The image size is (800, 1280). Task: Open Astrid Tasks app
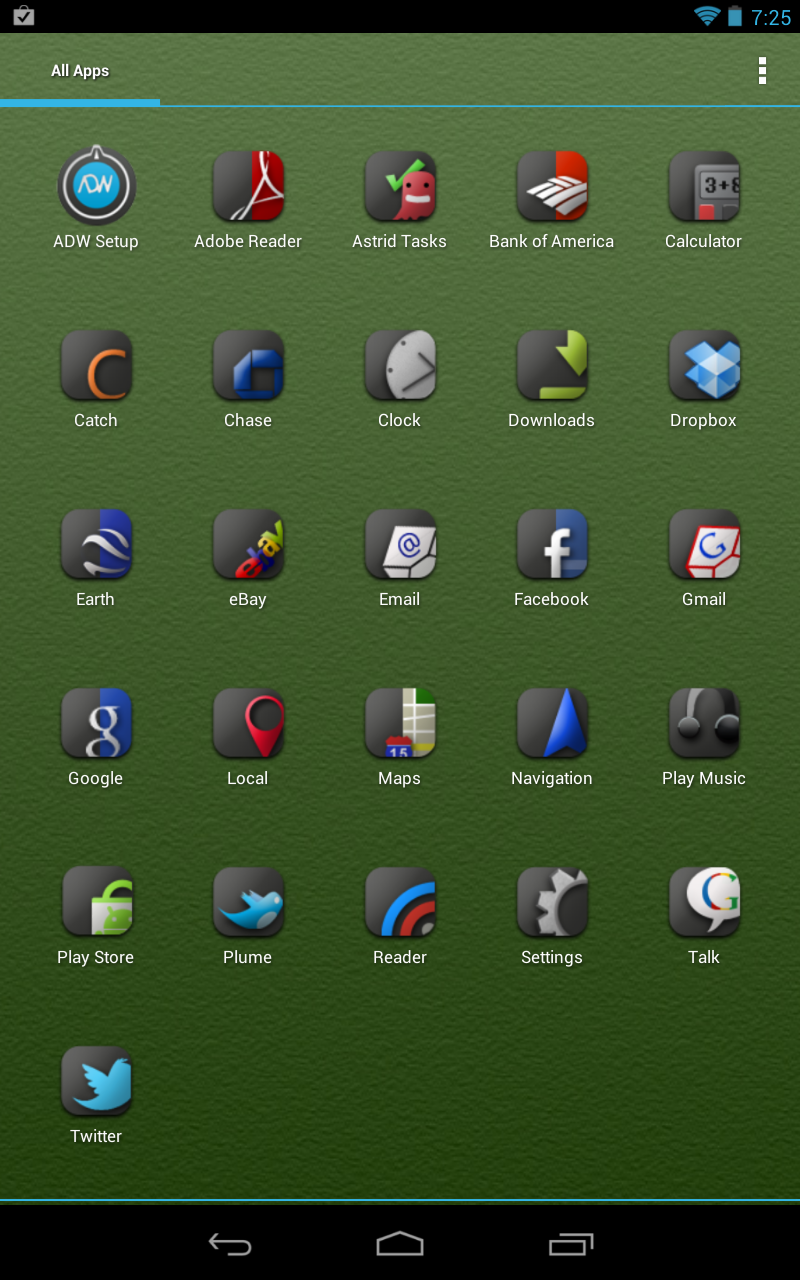pos(400,186)
